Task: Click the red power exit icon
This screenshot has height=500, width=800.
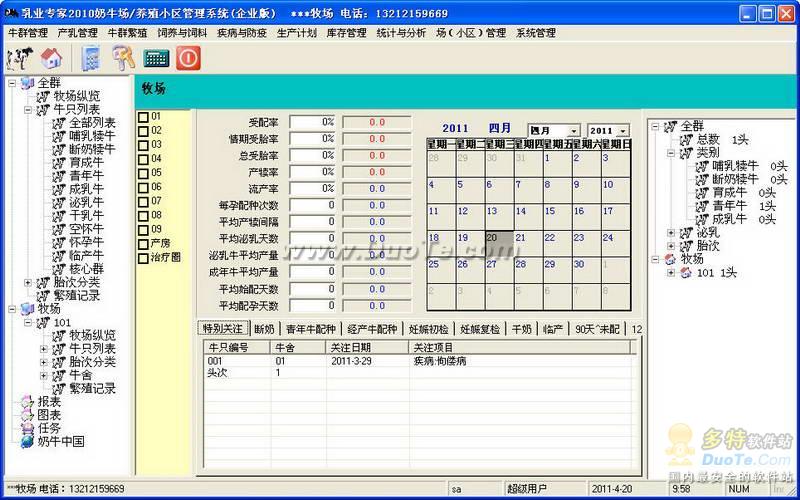Action: pos(188,58)
